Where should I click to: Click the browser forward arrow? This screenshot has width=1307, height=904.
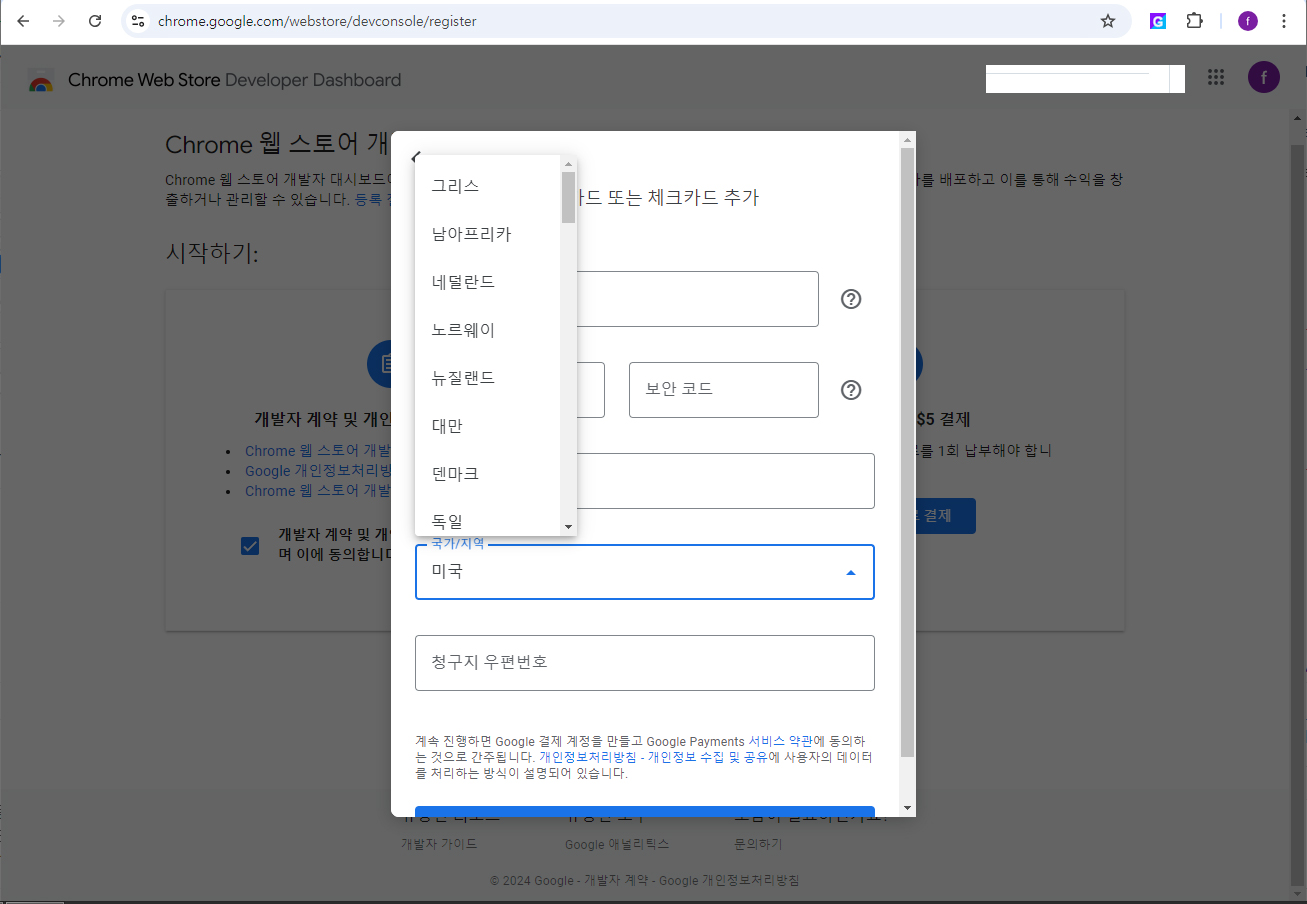(59, 21)
